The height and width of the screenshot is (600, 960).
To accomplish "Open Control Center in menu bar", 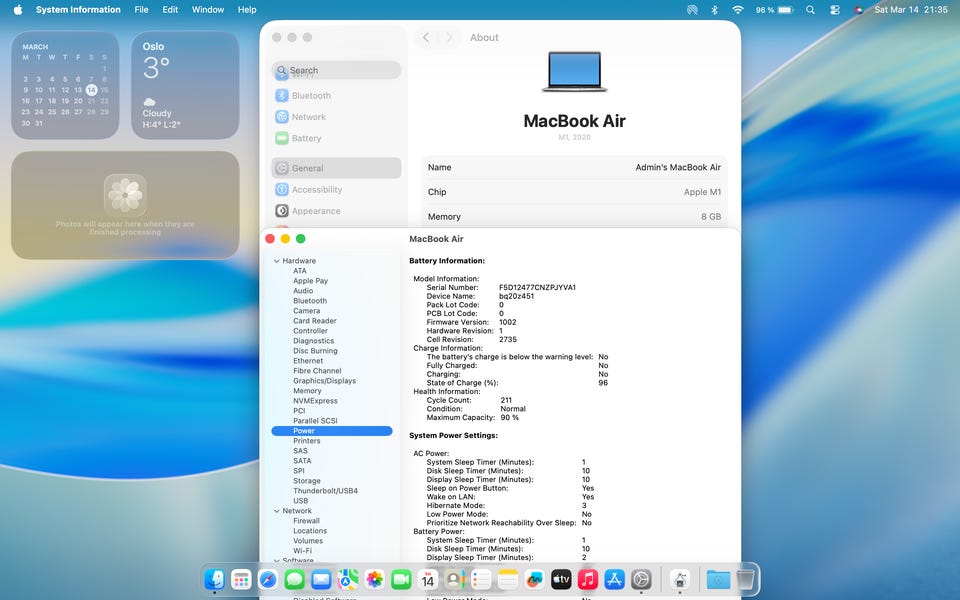I will [x=834, y=10].
